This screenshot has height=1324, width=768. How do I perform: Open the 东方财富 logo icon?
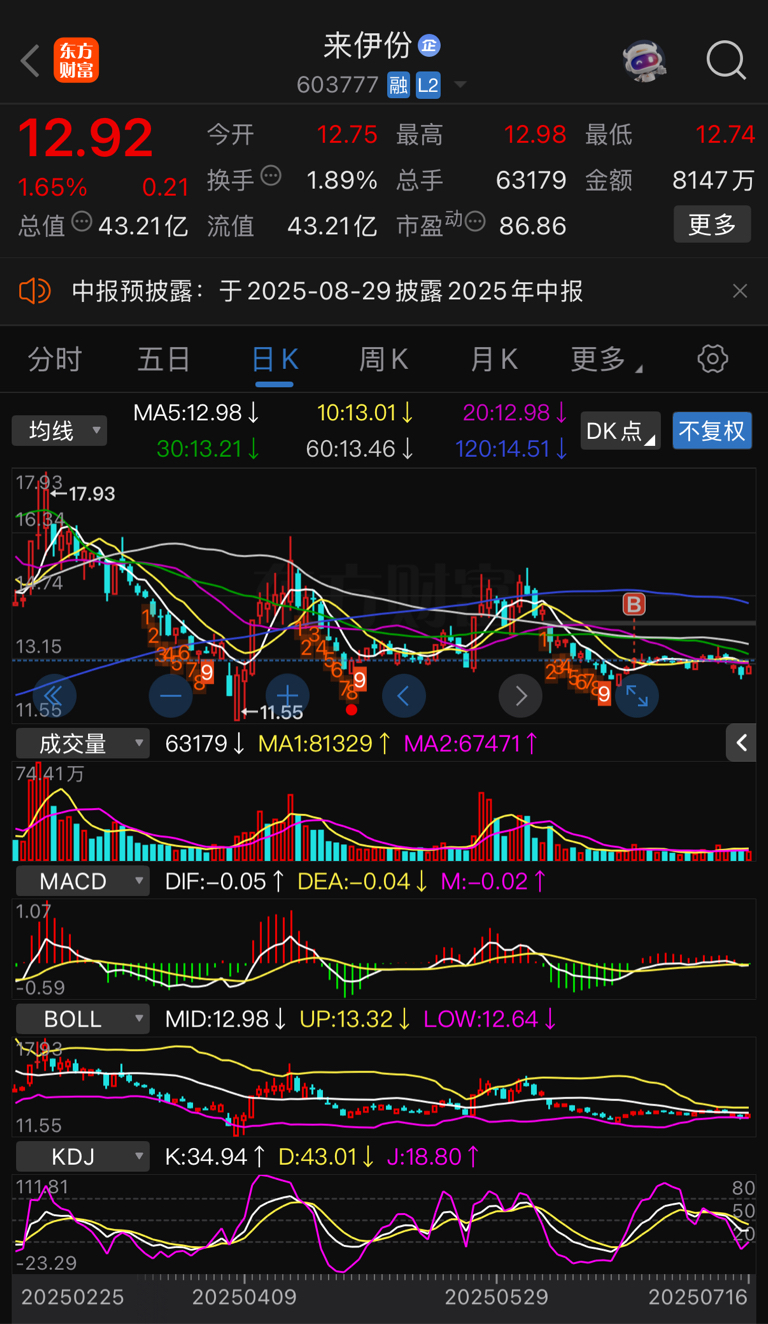click(x=77, y=60)
